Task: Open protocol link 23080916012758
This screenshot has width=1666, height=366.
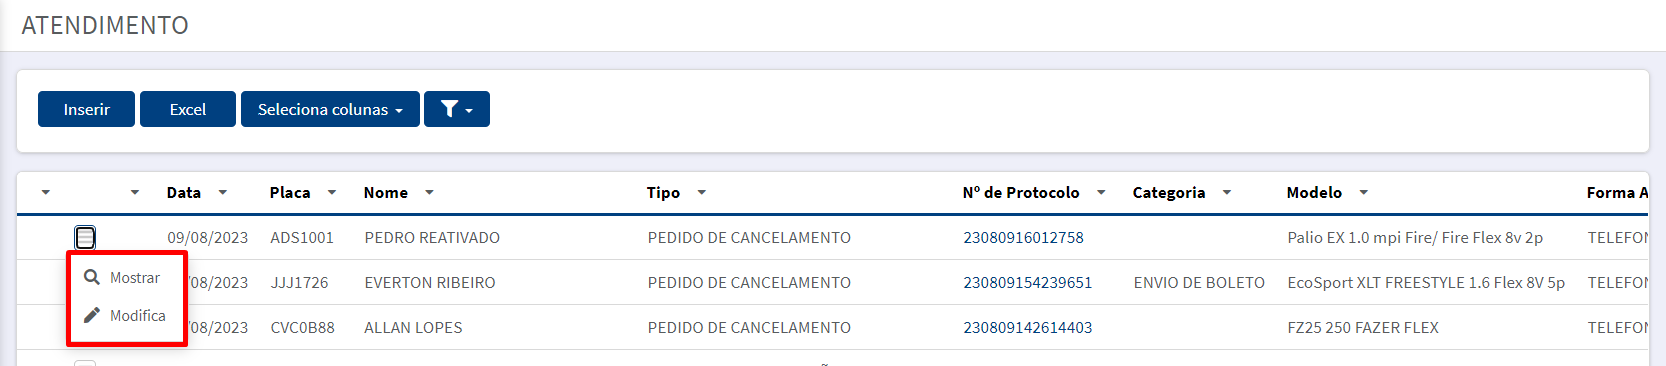Action: pyautogui.click(x=1023, y=237)
